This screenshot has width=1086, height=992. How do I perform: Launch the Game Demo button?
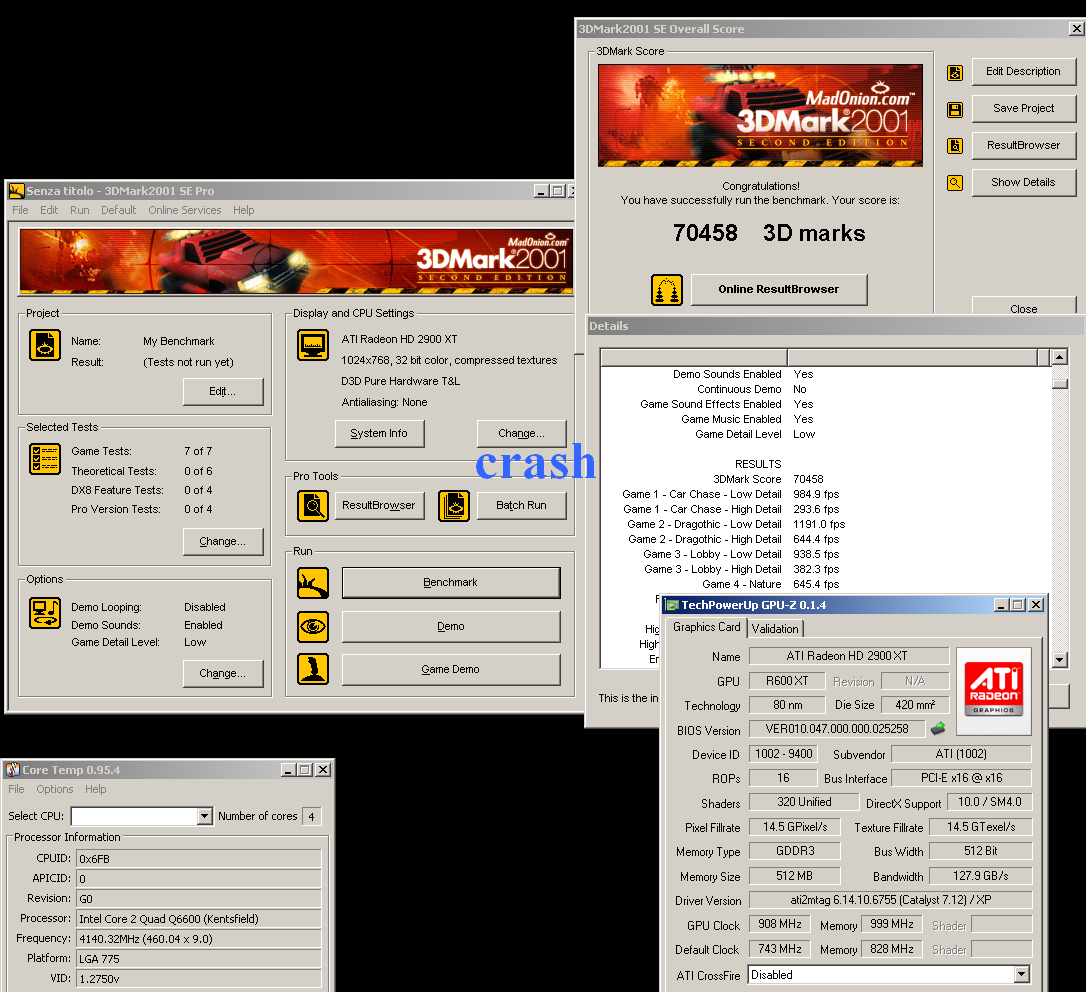point(451,669)
